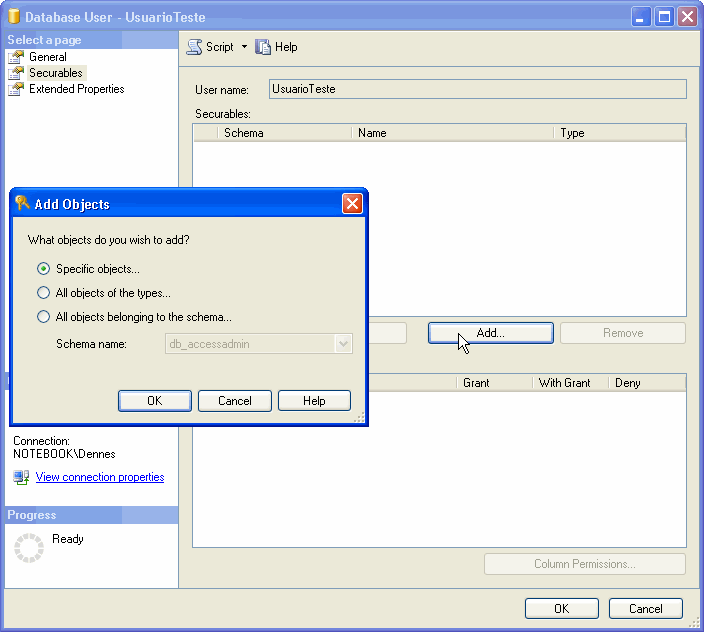Select the General page icon
Viewport: 704px width, 632px height.
16,57
